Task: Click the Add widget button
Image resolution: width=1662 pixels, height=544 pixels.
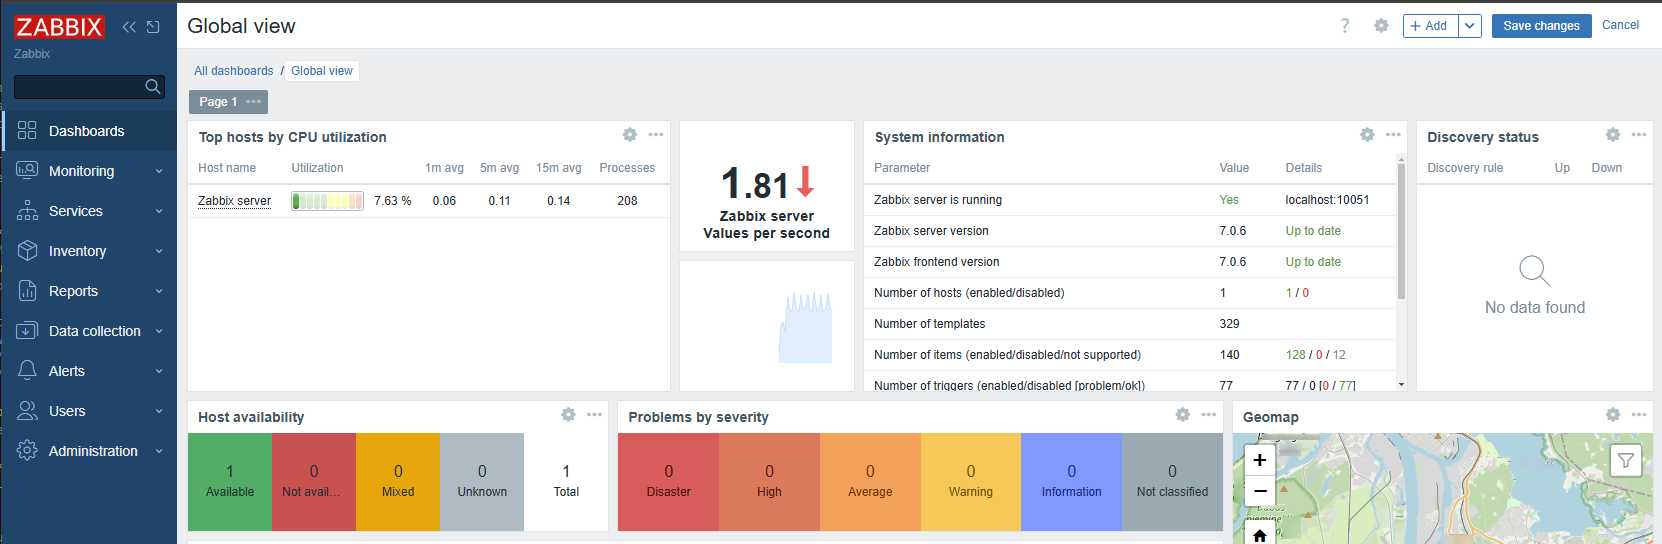Action: coord(1430,26)
